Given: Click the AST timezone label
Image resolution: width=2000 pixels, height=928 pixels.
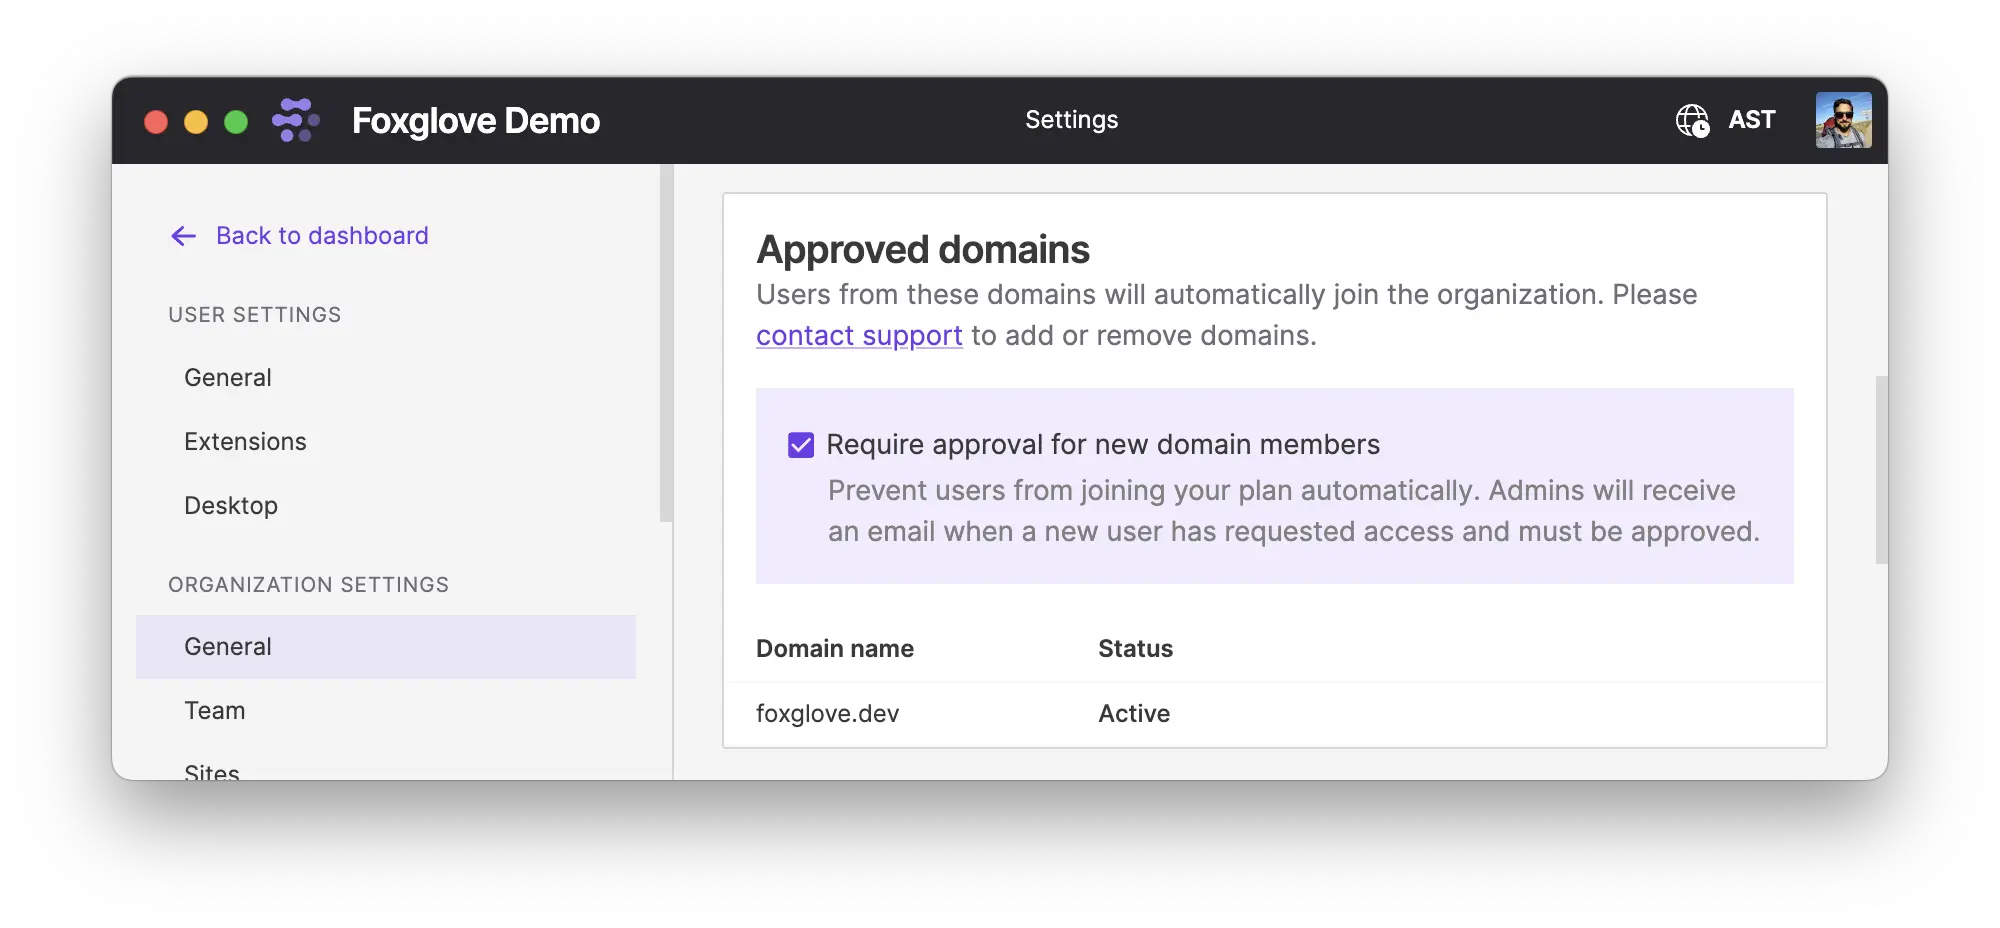Looking at the screenshot, I should (1752, 120).
